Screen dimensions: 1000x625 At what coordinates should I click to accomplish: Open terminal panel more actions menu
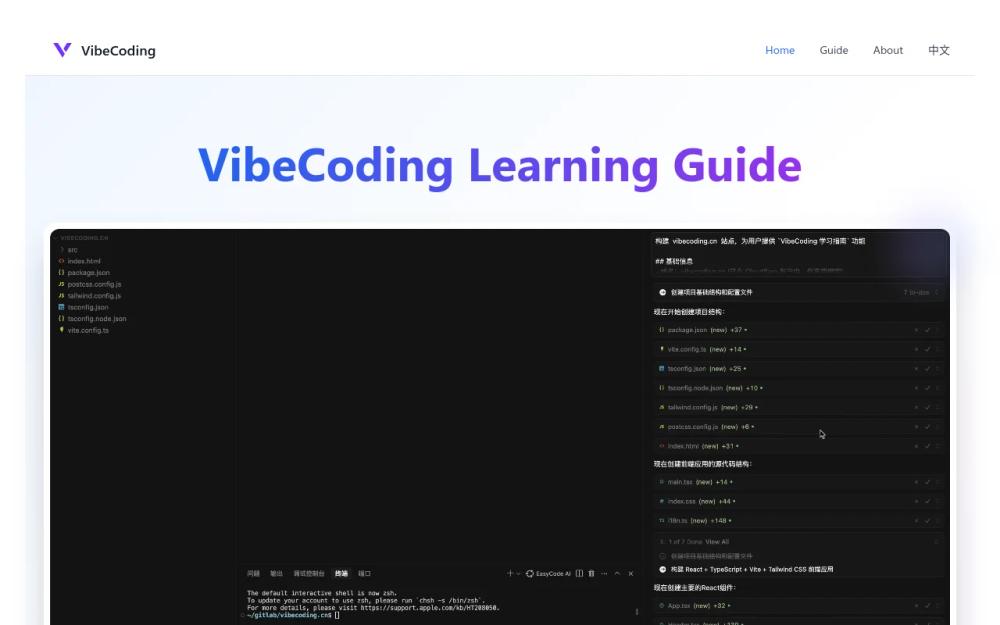pyautogui.click(x=604, y=573)
